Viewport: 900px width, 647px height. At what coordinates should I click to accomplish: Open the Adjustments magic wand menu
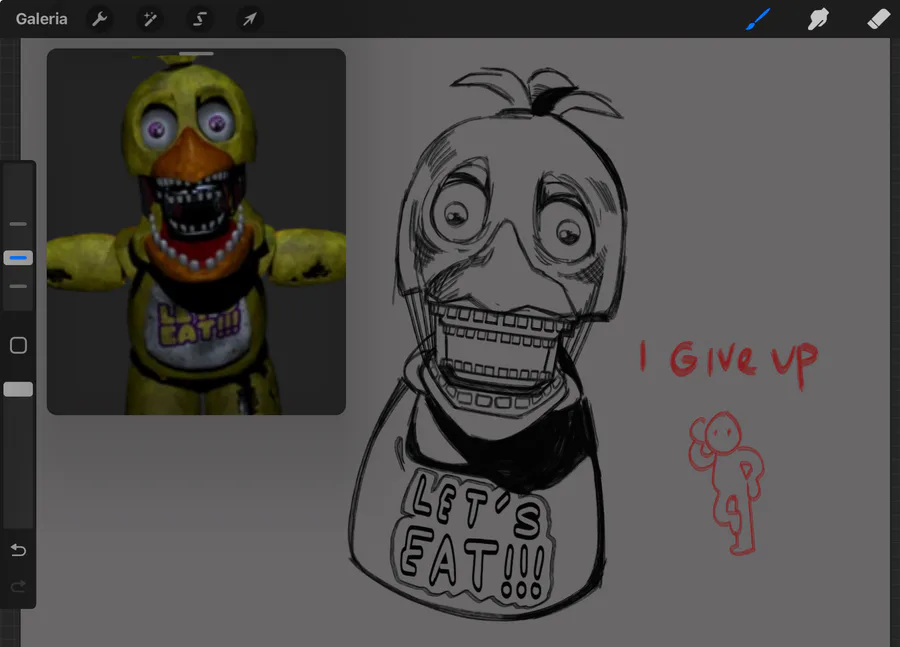click(x=150, y=19)
